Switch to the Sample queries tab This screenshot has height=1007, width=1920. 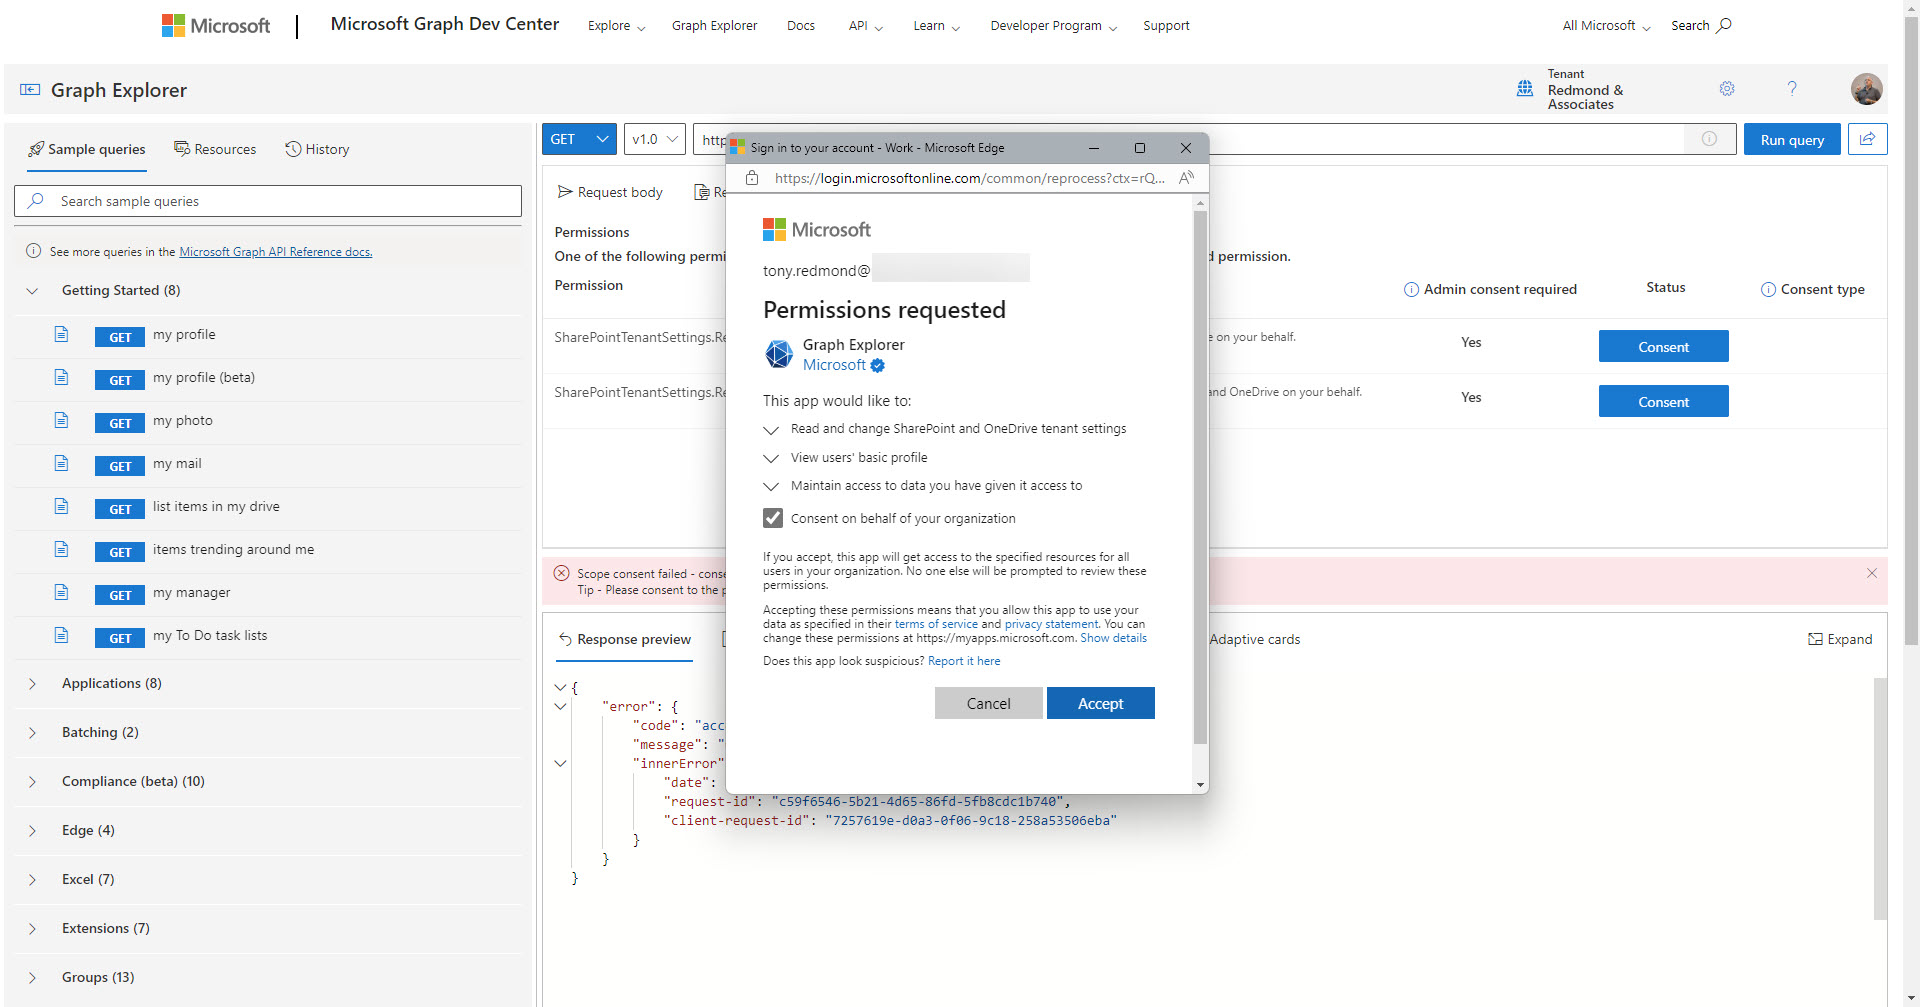pos(86,149)
